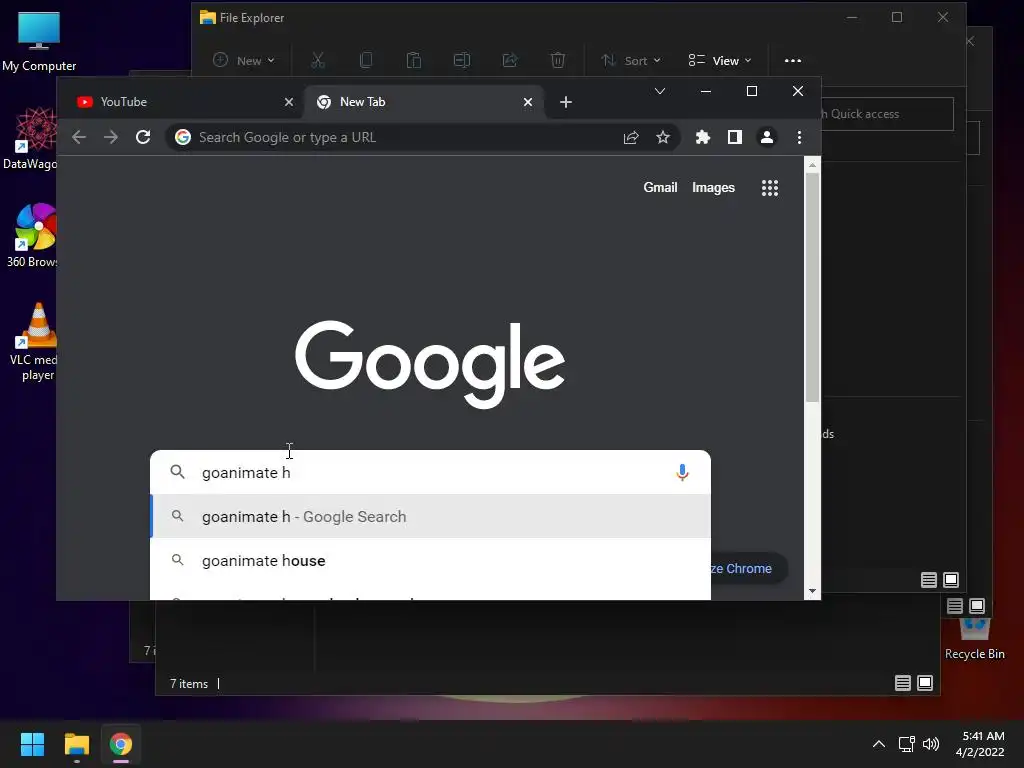Switch to details view in bottom File Explorer window

tap(903, 683)
